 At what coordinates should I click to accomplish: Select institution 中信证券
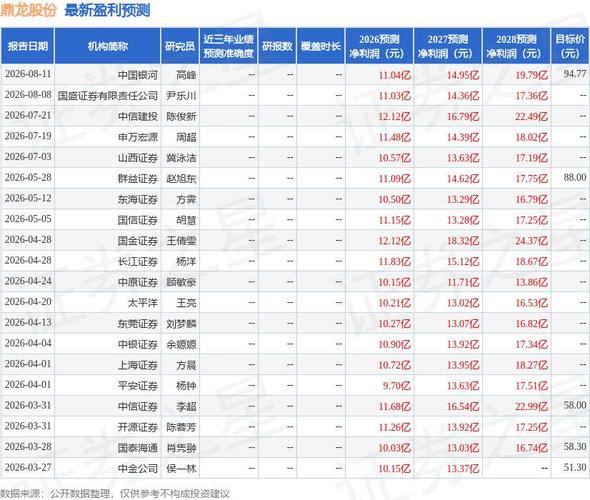point(138,406)
